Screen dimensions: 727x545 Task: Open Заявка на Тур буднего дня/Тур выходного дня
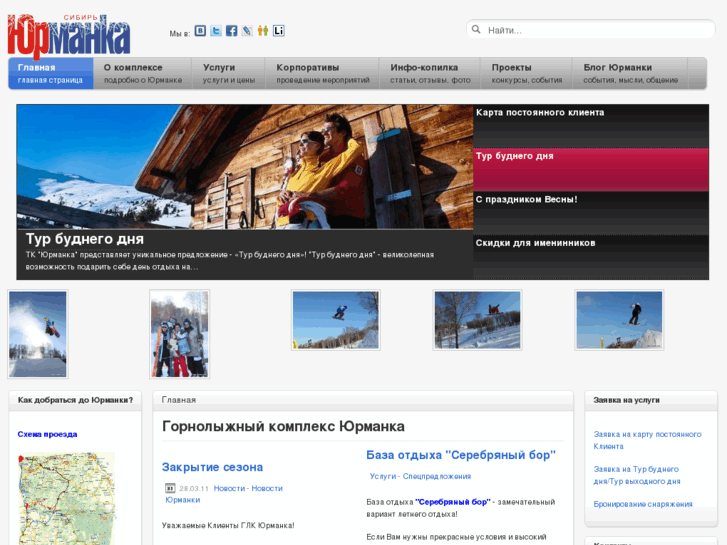click(x=637, y=475)
